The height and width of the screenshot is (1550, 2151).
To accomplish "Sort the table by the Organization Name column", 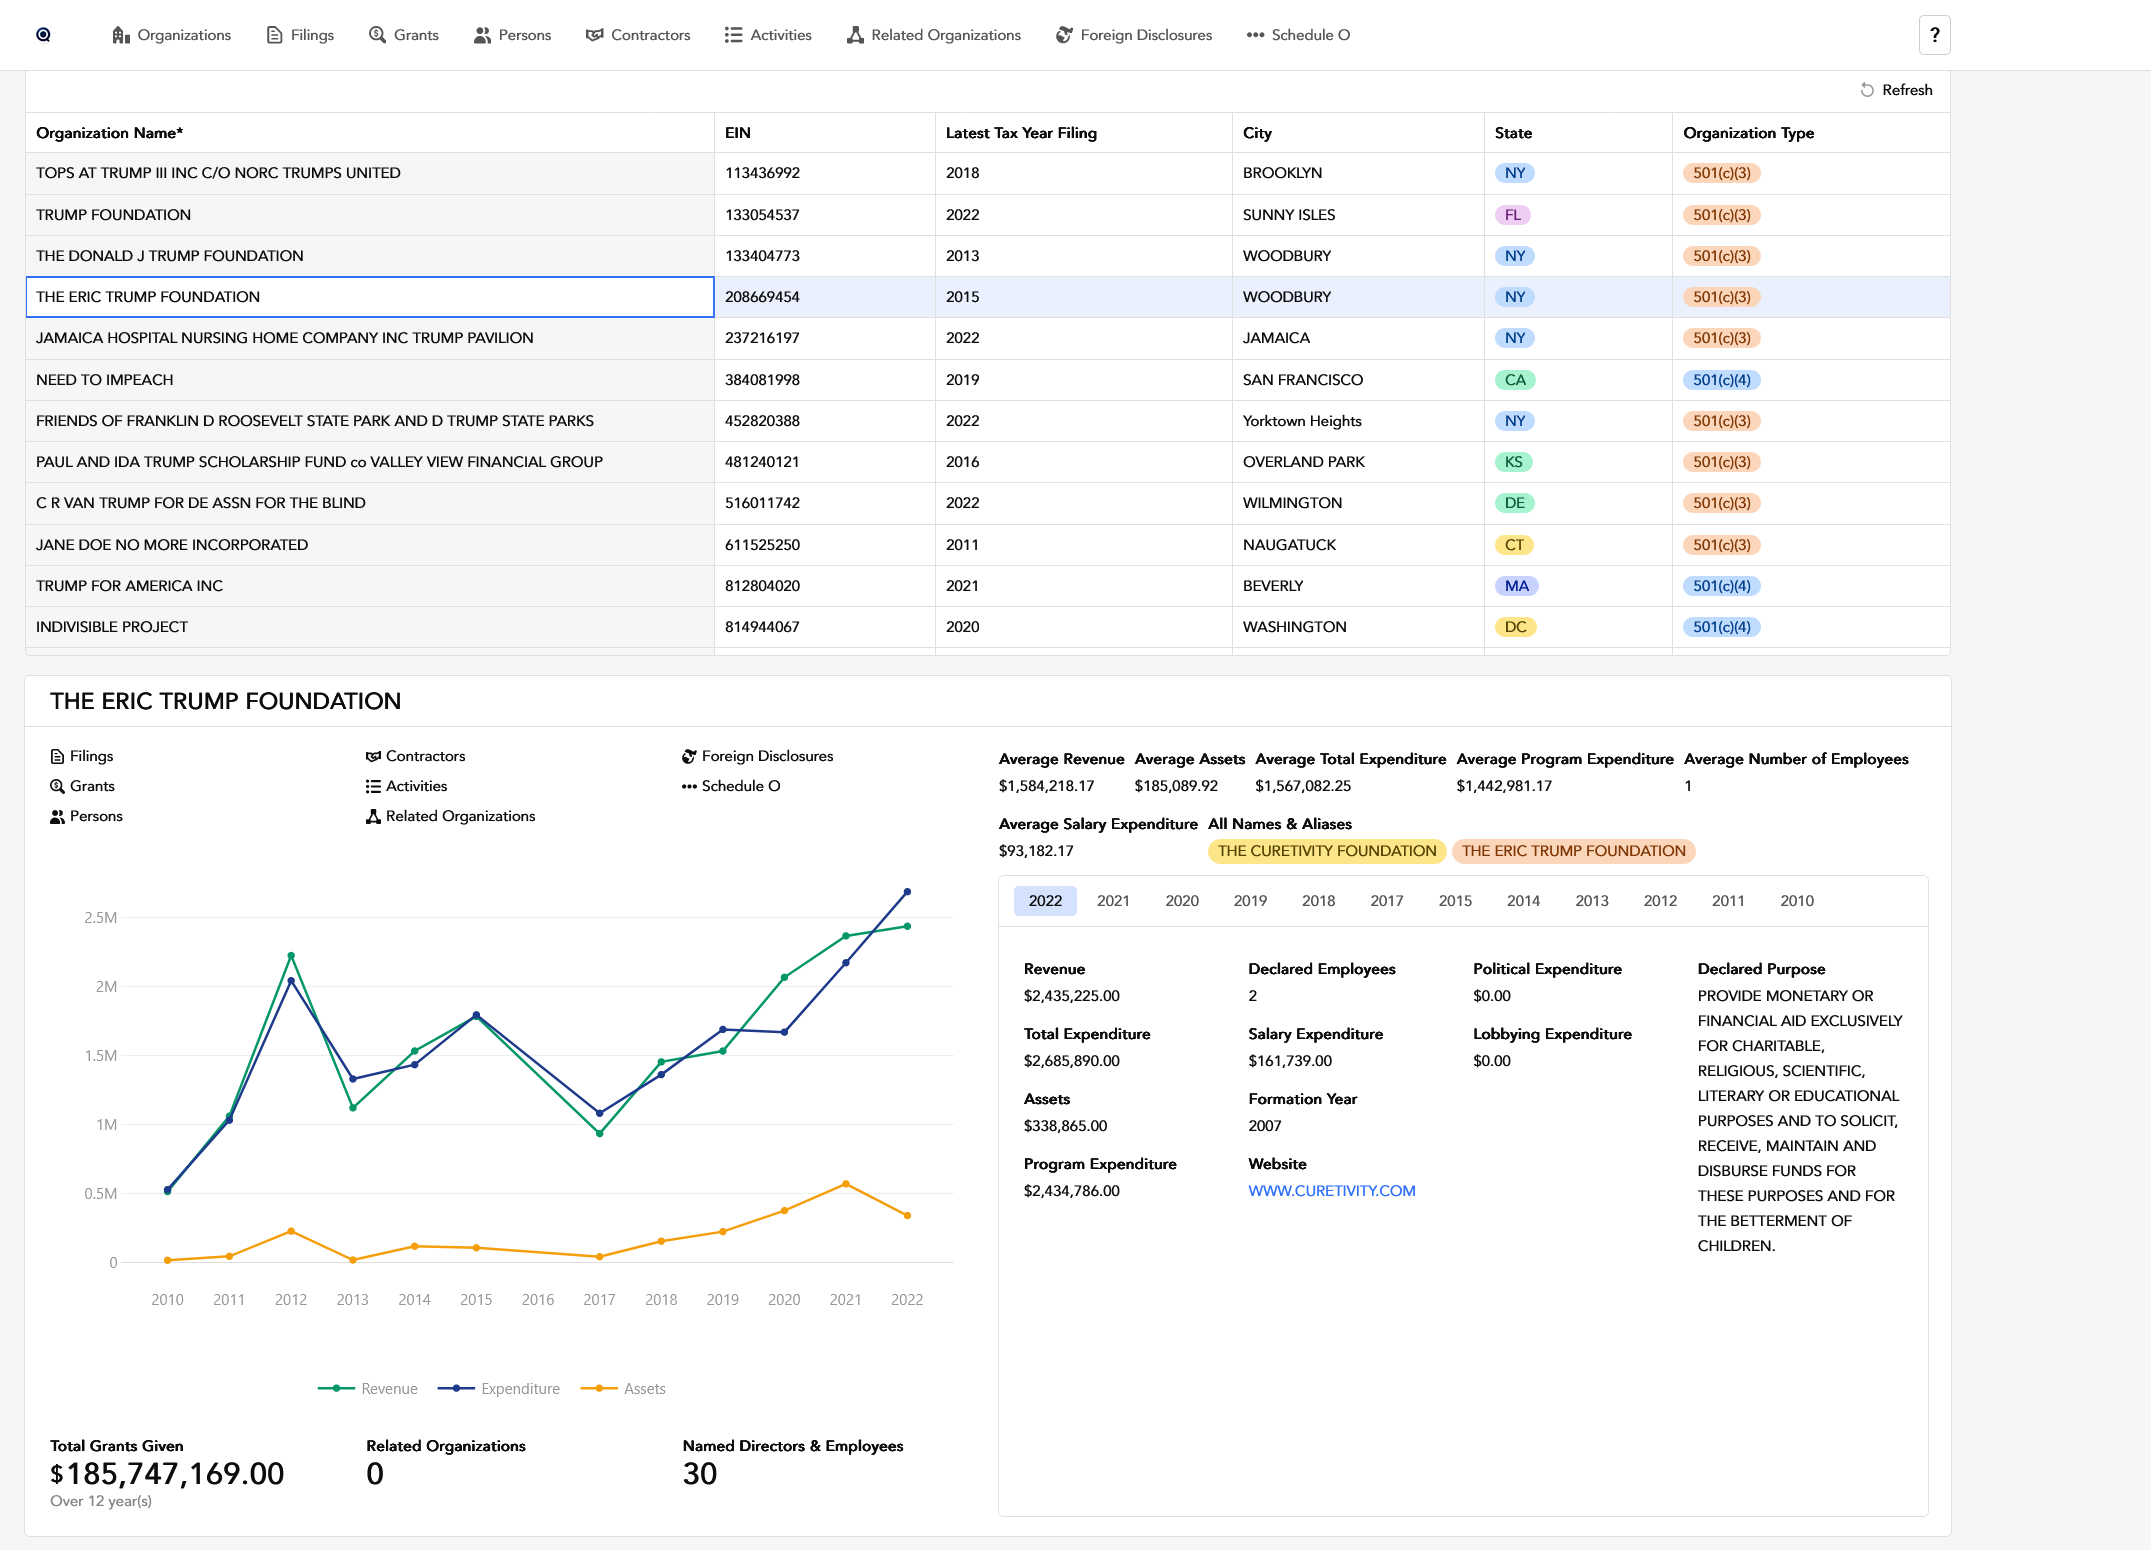I will [110, 133].
